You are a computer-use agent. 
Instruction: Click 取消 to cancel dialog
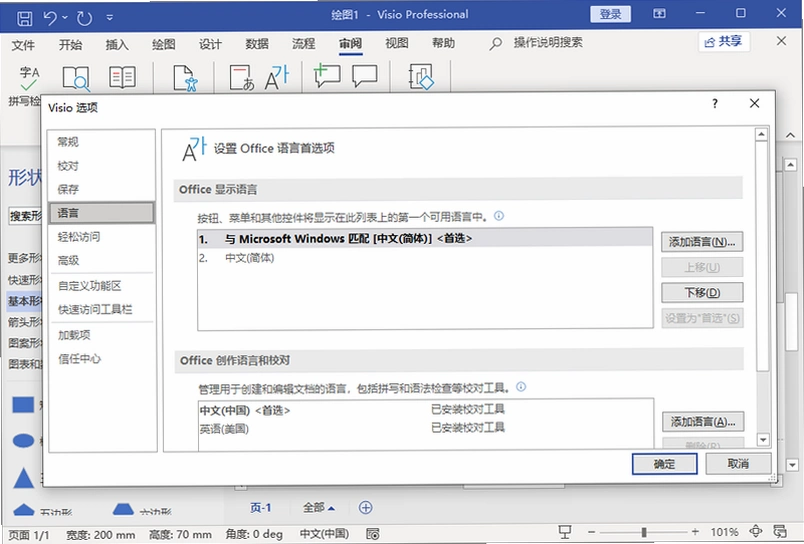[x=738, y=464]
